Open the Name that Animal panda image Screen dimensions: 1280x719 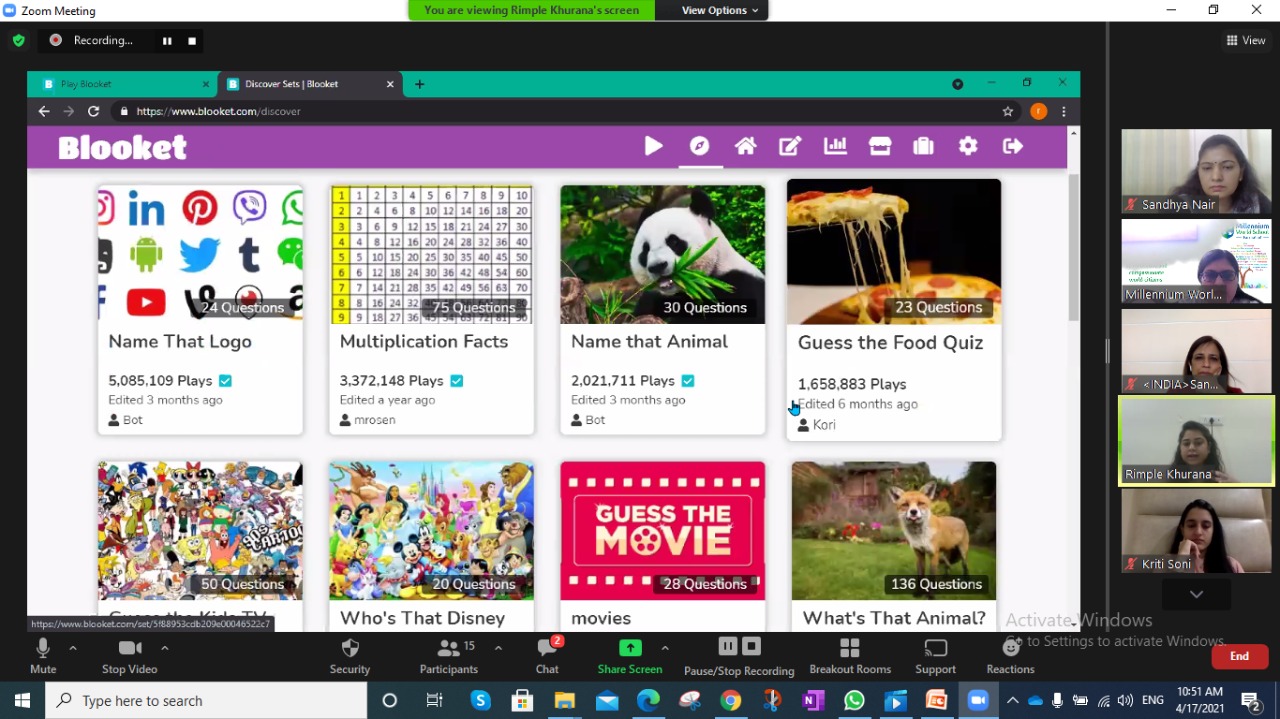[662, 254]
